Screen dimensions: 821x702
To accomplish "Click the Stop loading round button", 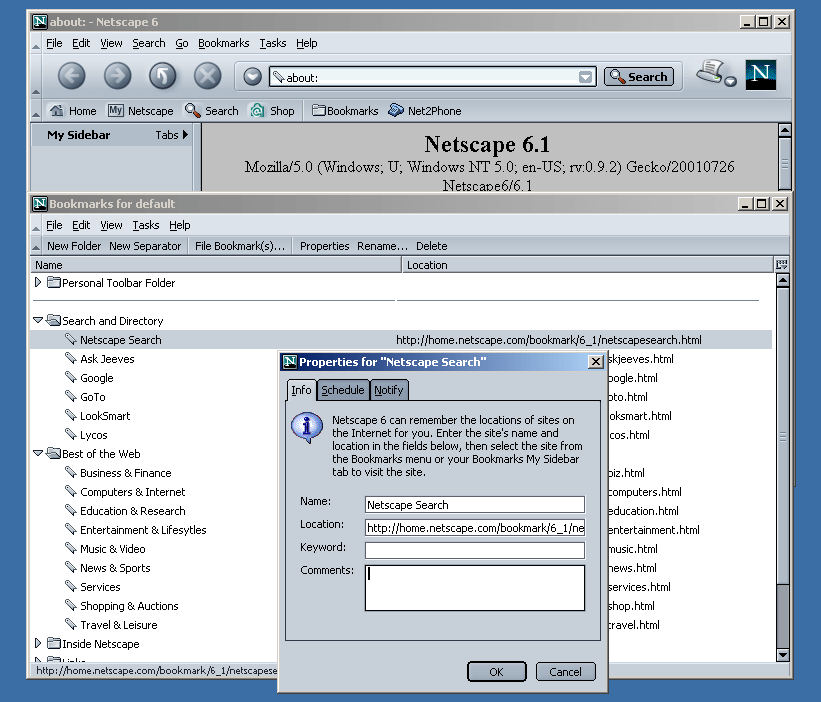I will 208,76.
